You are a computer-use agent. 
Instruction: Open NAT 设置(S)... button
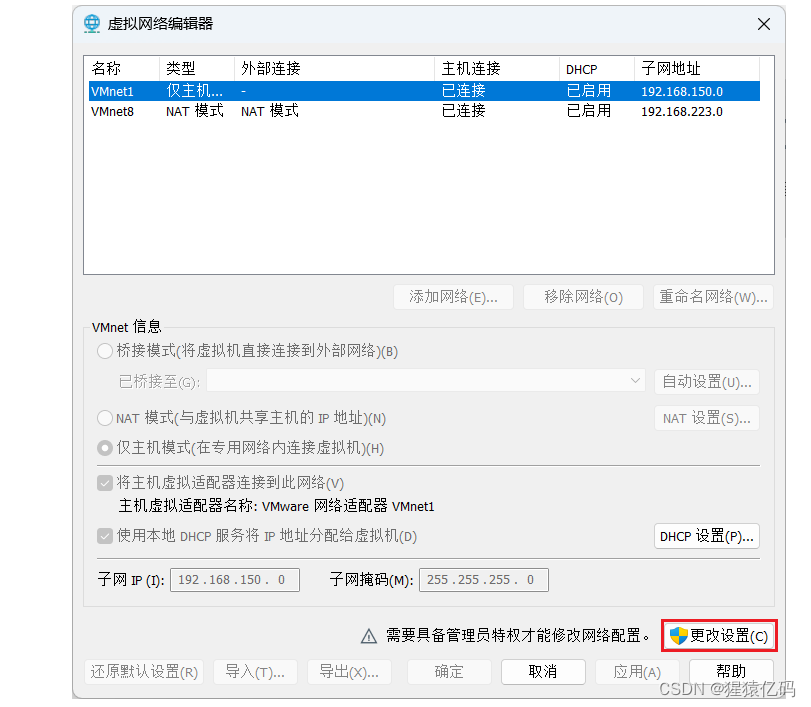(x=707, y=418)
